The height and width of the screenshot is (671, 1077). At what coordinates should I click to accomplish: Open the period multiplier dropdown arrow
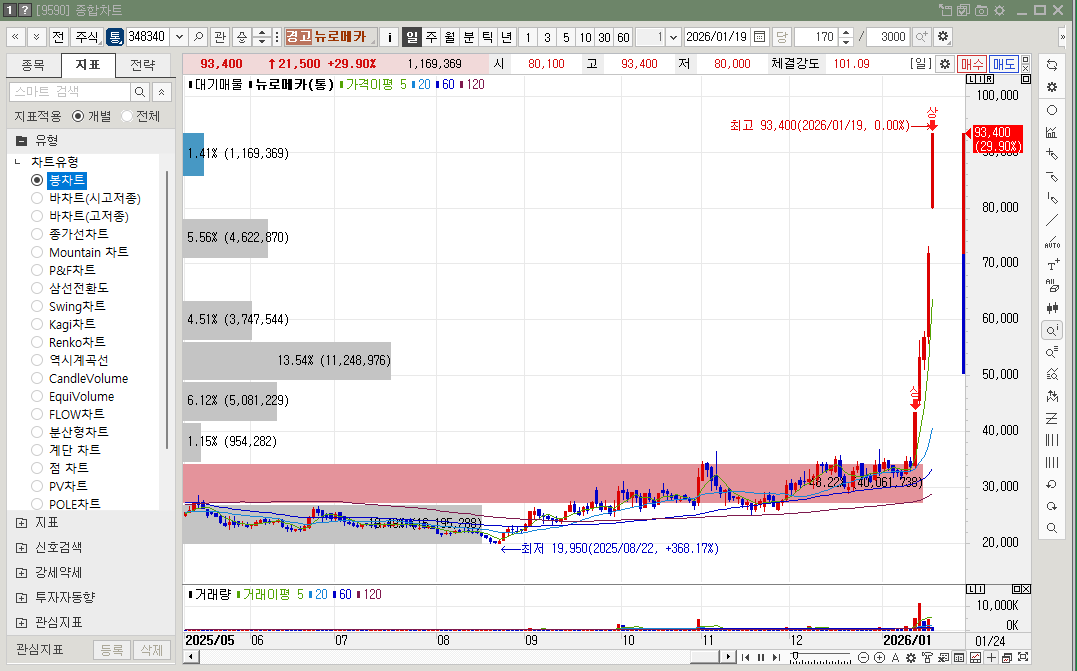pyautogui.click(x=674, y=37)
